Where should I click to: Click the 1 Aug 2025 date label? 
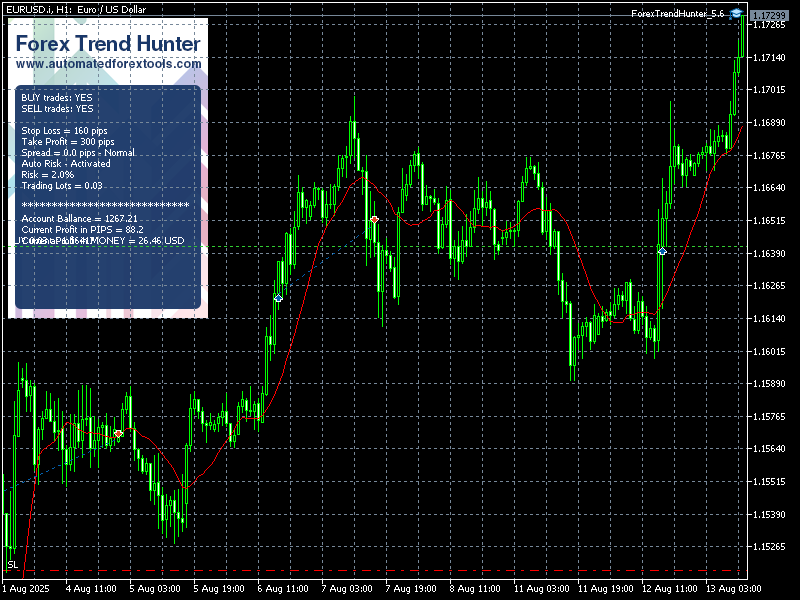pos(26,589)
